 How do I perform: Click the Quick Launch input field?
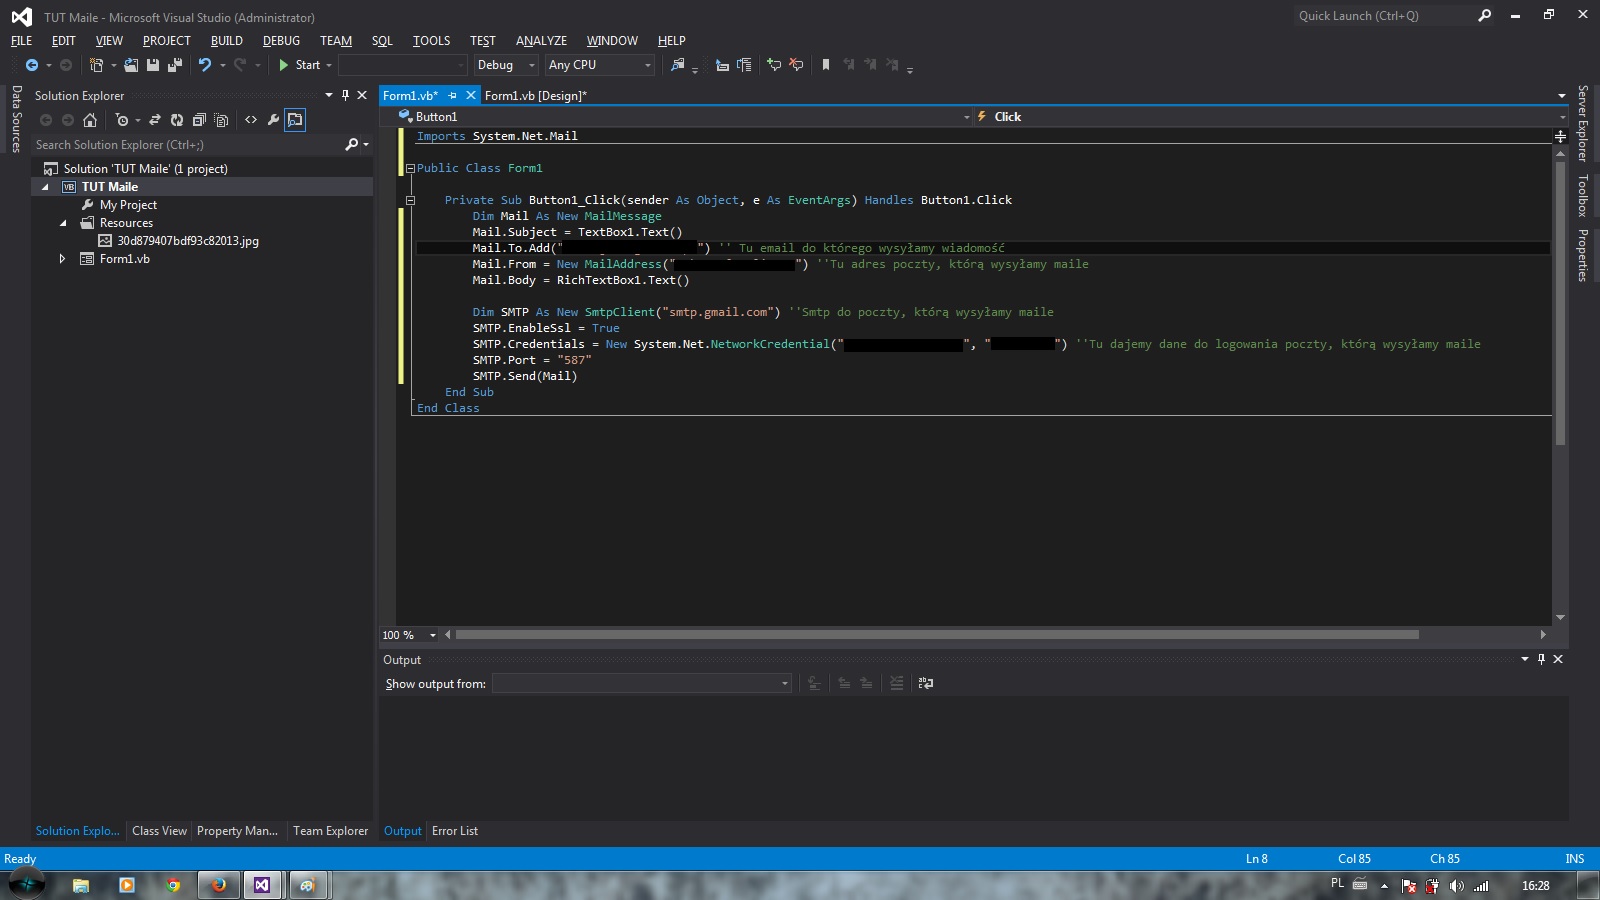(x=1383, y=15)
